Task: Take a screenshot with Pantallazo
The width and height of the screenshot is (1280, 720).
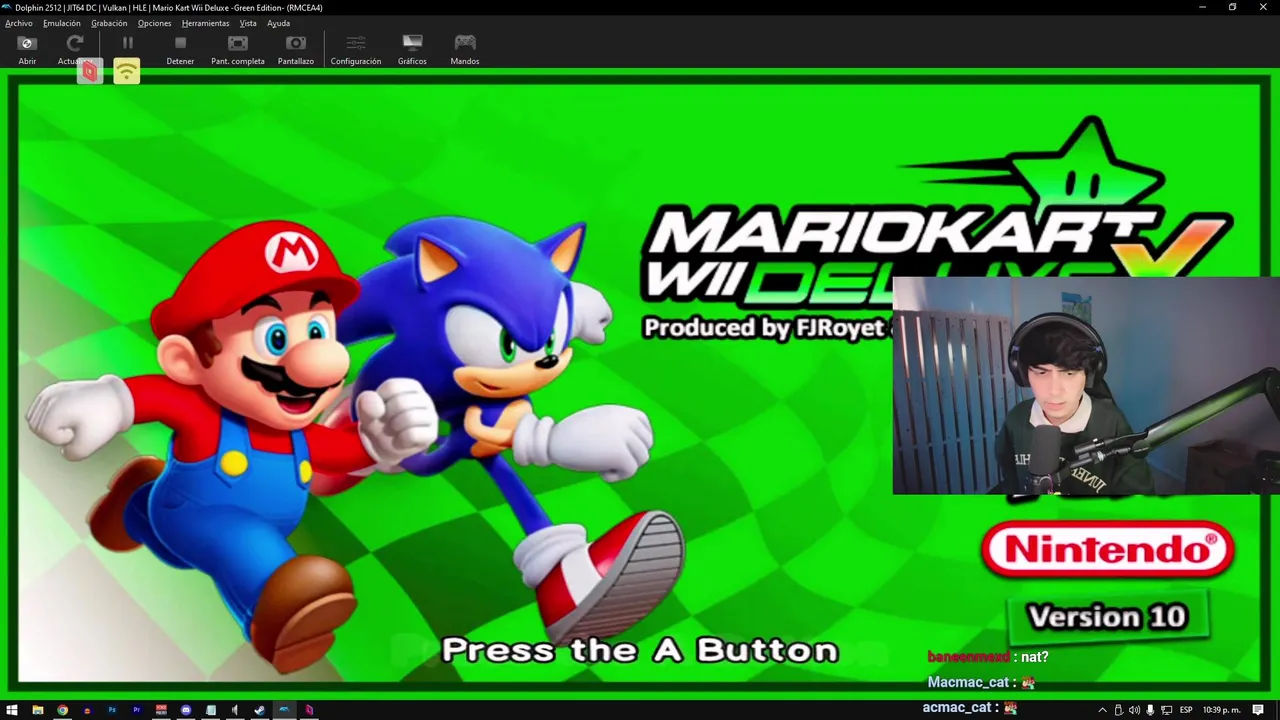Action: (x=296, y=49)
